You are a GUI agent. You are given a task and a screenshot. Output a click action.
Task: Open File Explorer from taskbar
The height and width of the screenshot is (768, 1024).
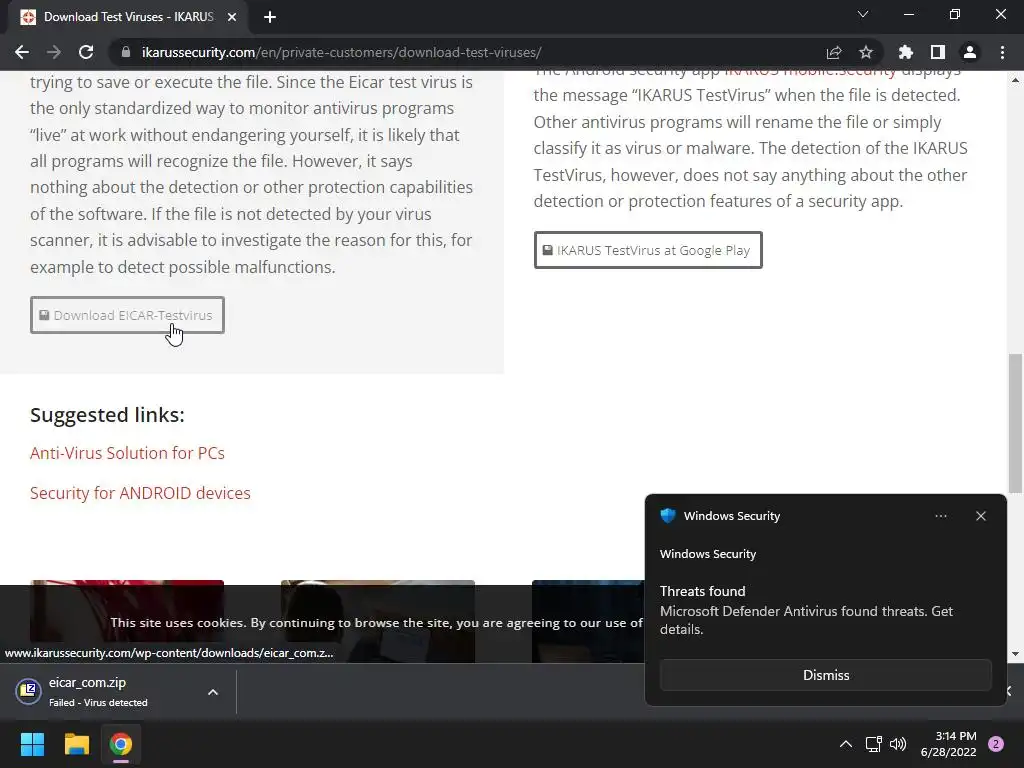point(76,744)
